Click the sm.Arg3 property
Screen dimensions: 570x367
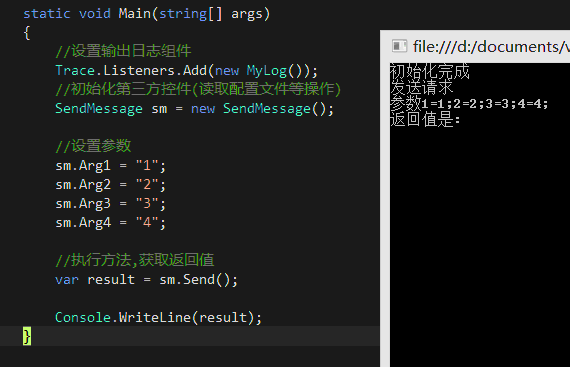tap(83, 204)
